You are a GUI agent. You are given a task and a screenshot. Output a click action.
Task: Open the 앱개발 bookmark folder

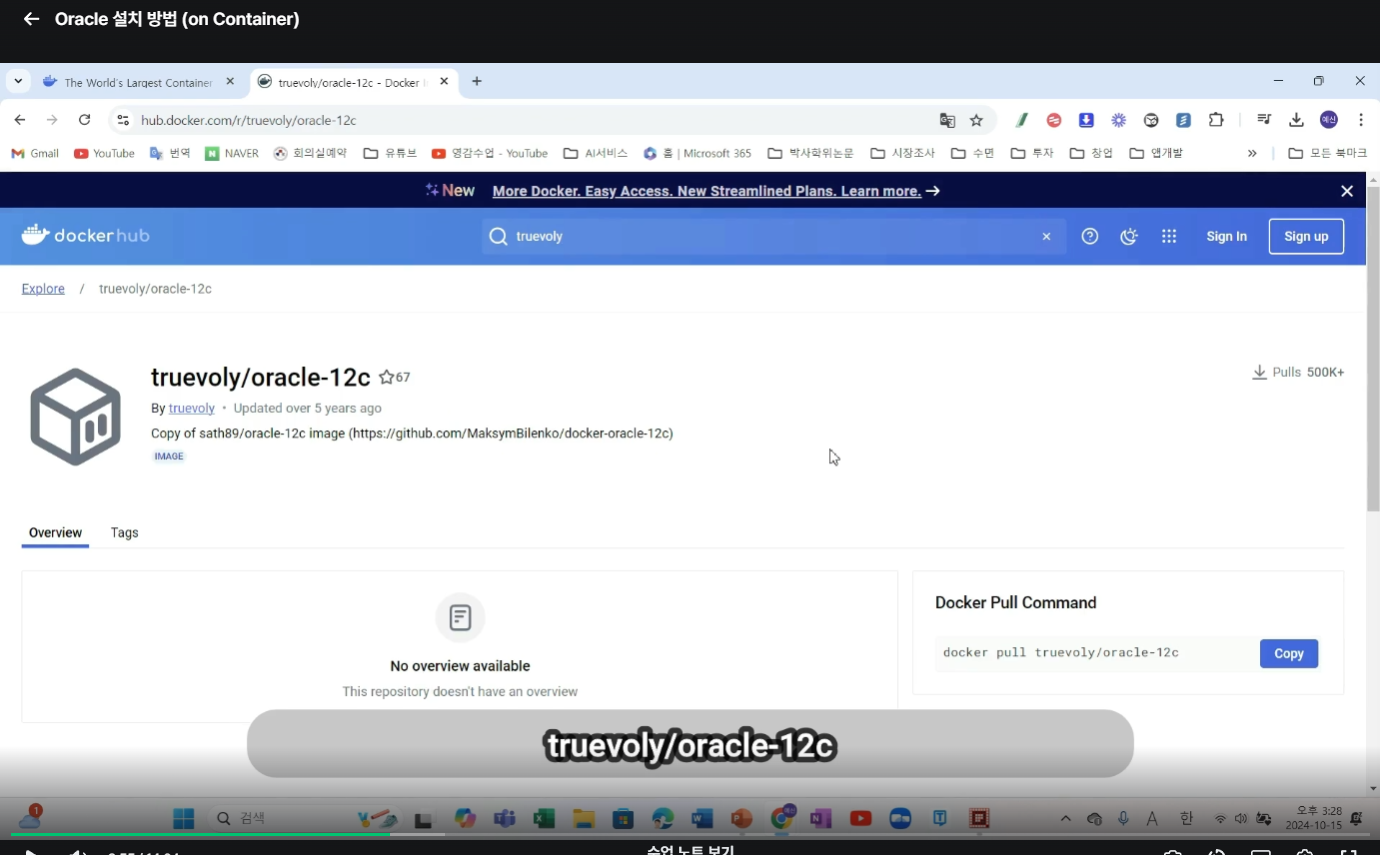click(x=1155, y=153)
